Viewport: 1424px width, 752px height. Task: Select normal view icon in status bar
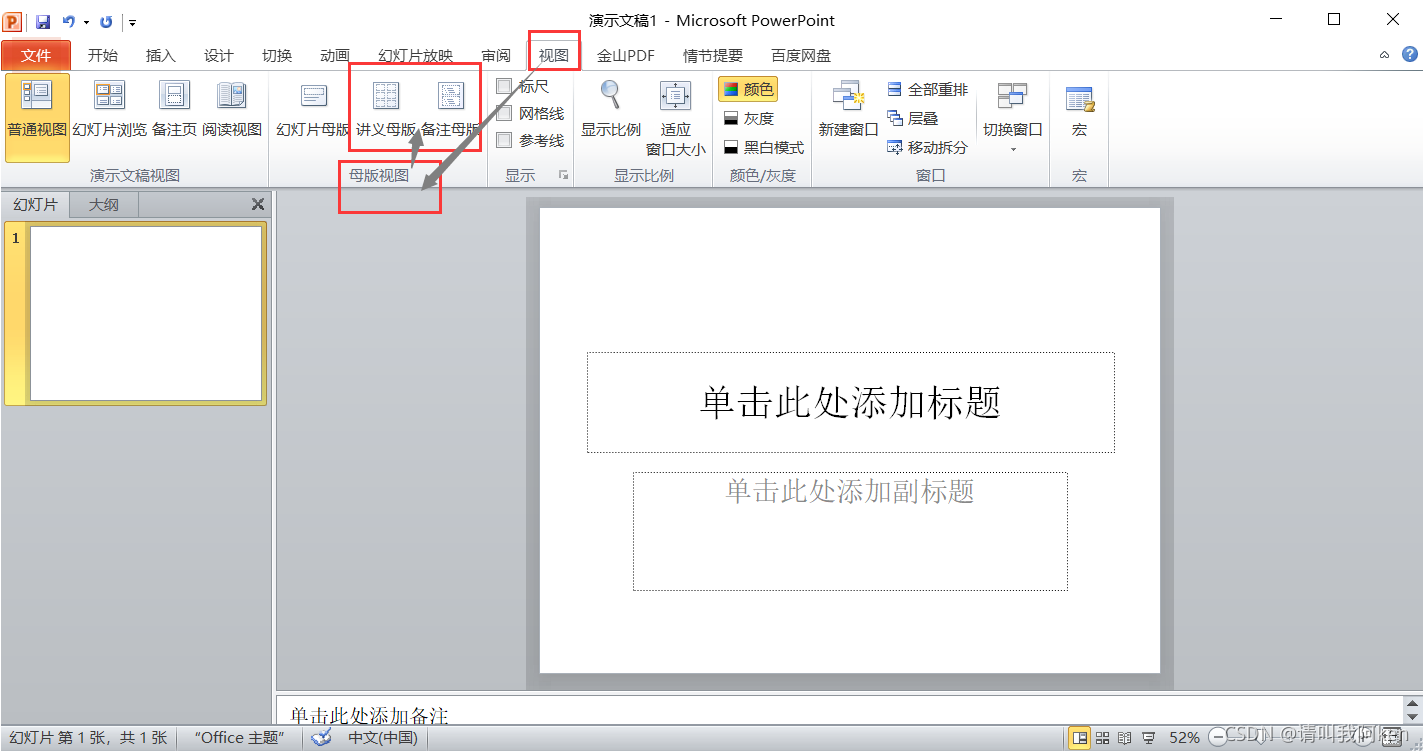[x=1079, y=738]
